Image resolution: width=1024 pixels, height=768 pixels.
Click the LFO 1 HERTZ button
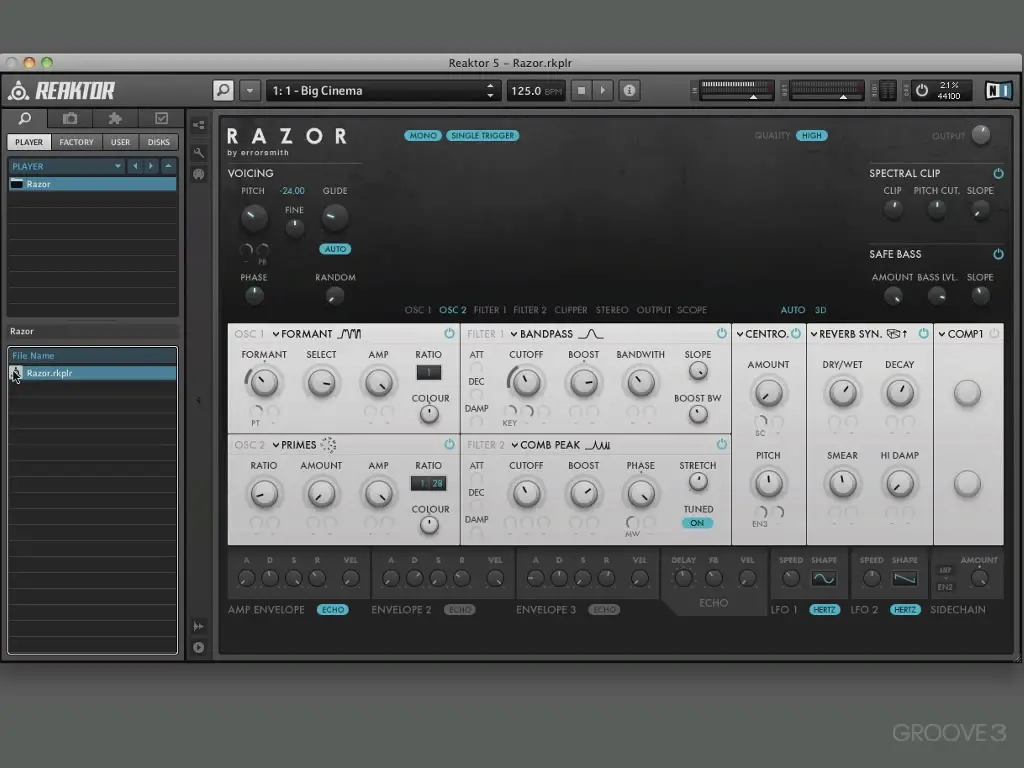(824, 609)
